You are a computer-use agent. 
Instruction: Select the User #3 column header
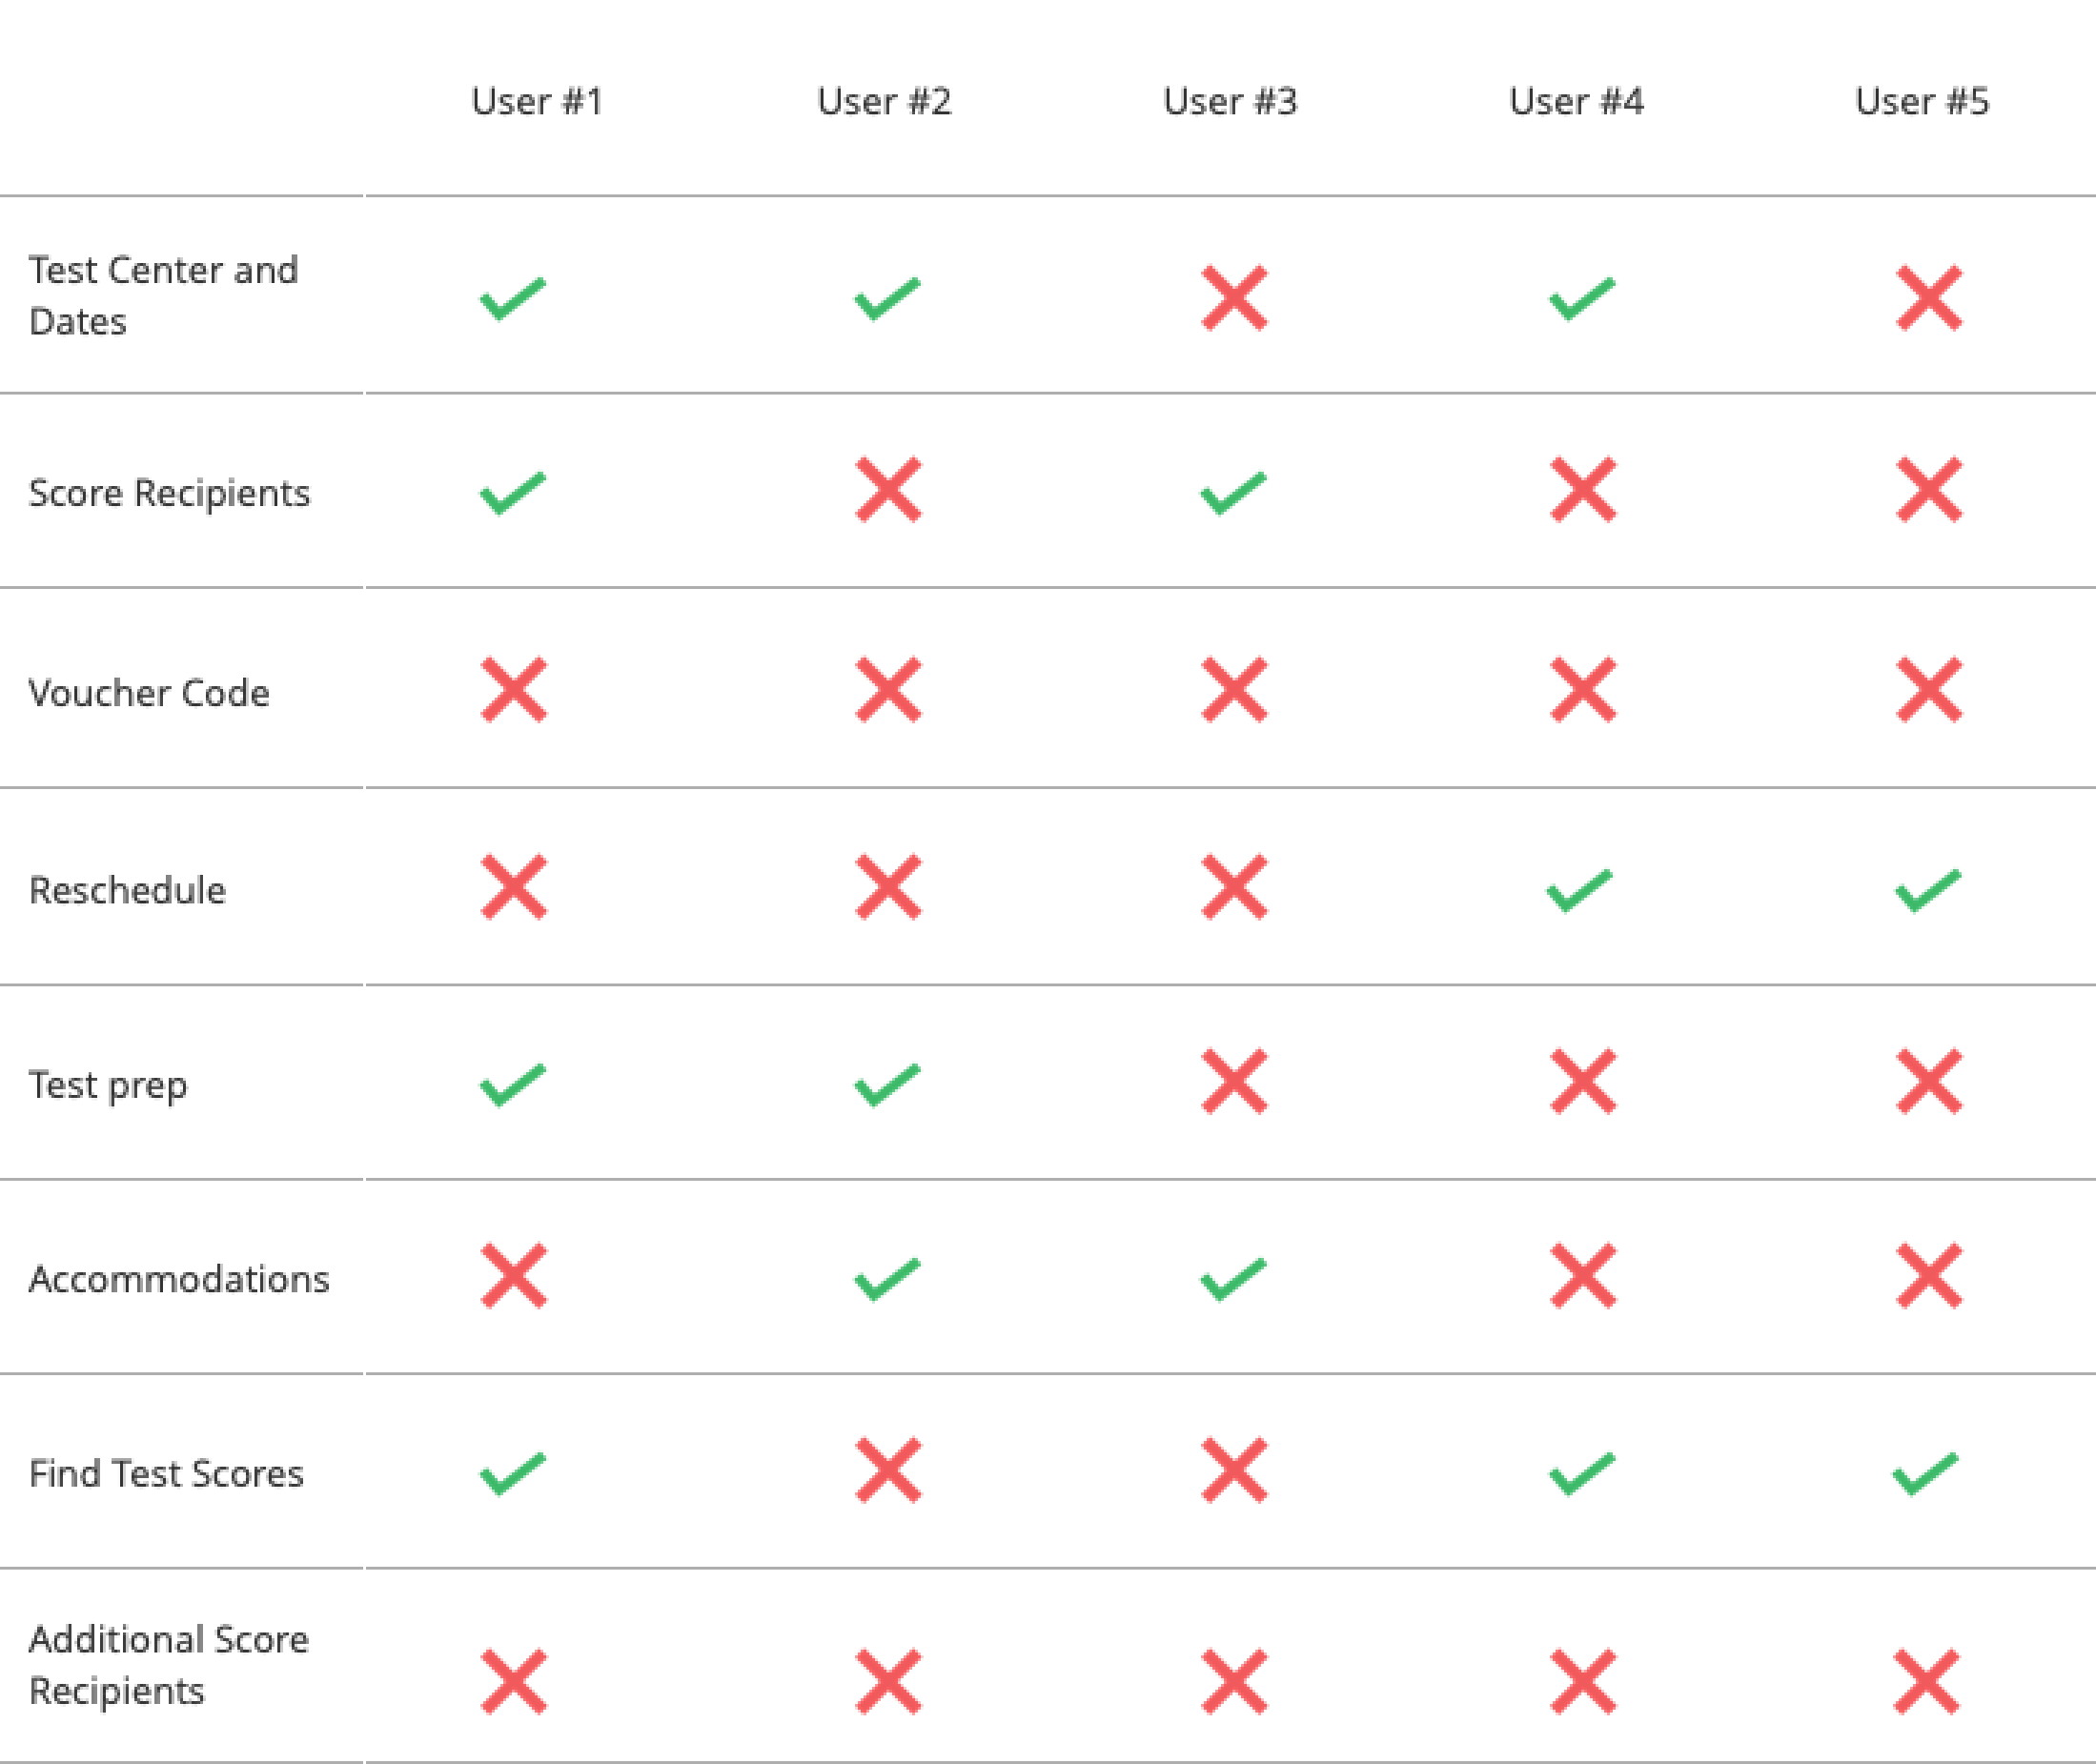[x=1230, y=101]
